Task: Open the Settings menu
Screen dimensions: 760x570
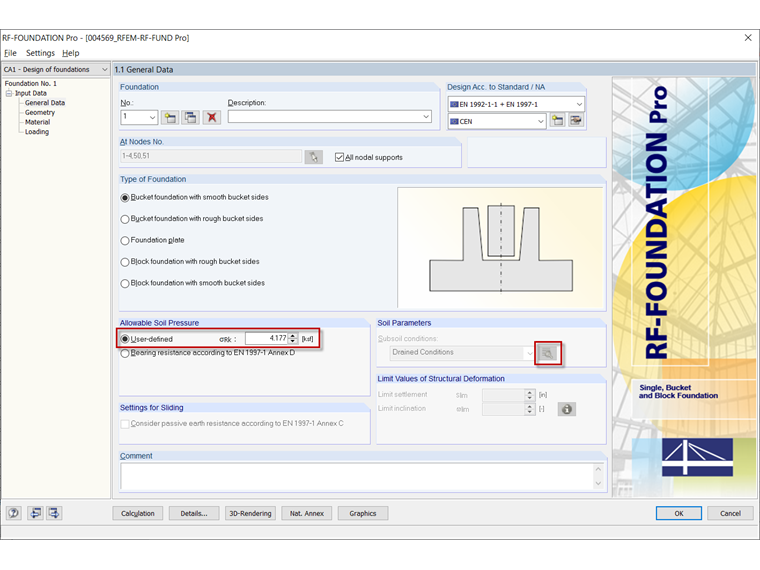Action: pos(40,53)
